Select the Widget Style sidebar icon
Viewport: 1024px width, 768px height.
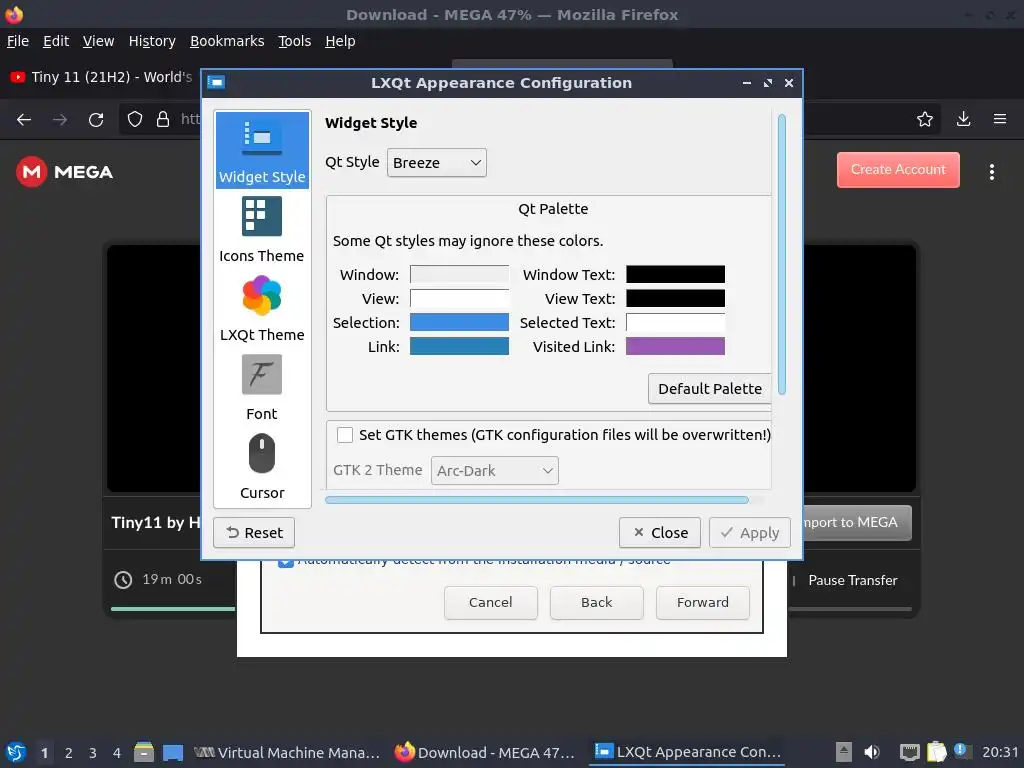click(262, 150)
